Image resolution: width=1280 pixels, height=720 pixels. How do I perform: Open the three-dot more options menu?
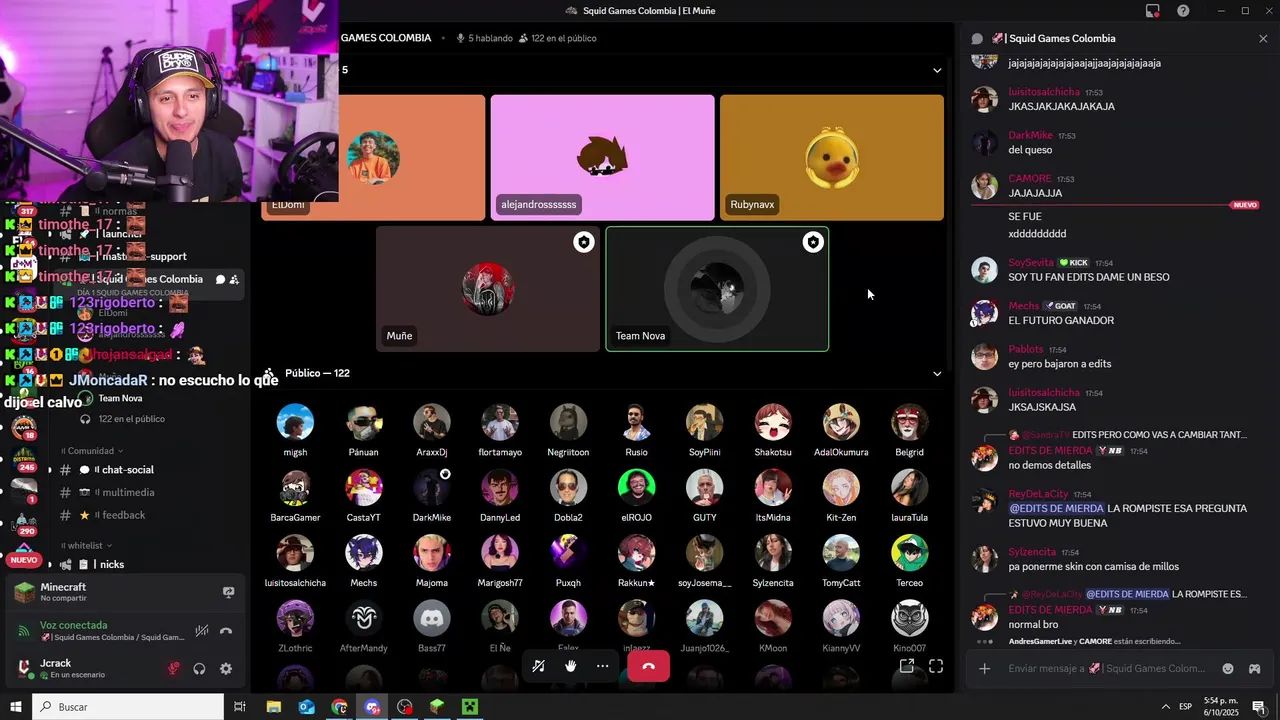[602, 666]
